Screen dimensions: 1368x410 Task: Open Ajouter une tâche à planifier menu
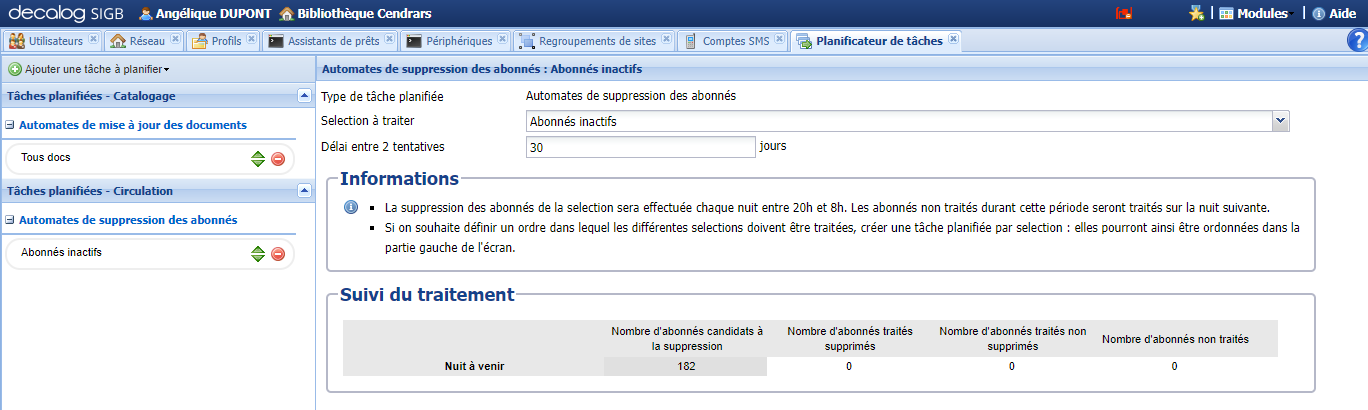tap(88, 69)
